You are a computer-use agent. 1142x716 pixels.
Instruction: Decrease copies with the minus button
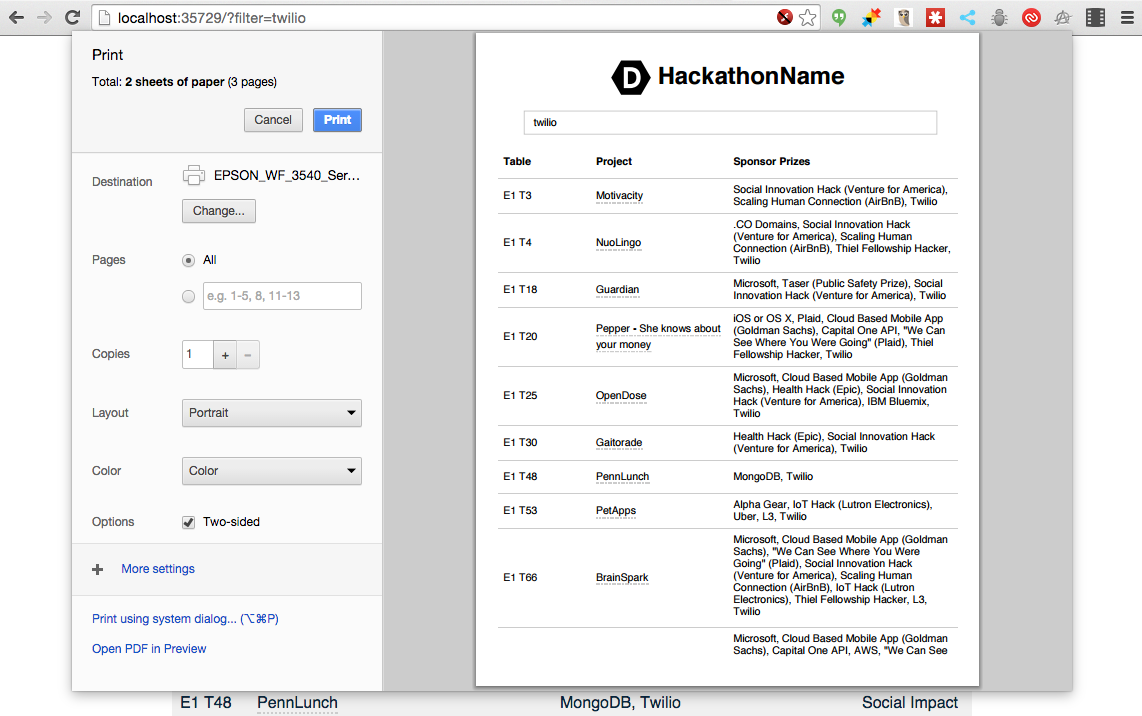[248, 355]
